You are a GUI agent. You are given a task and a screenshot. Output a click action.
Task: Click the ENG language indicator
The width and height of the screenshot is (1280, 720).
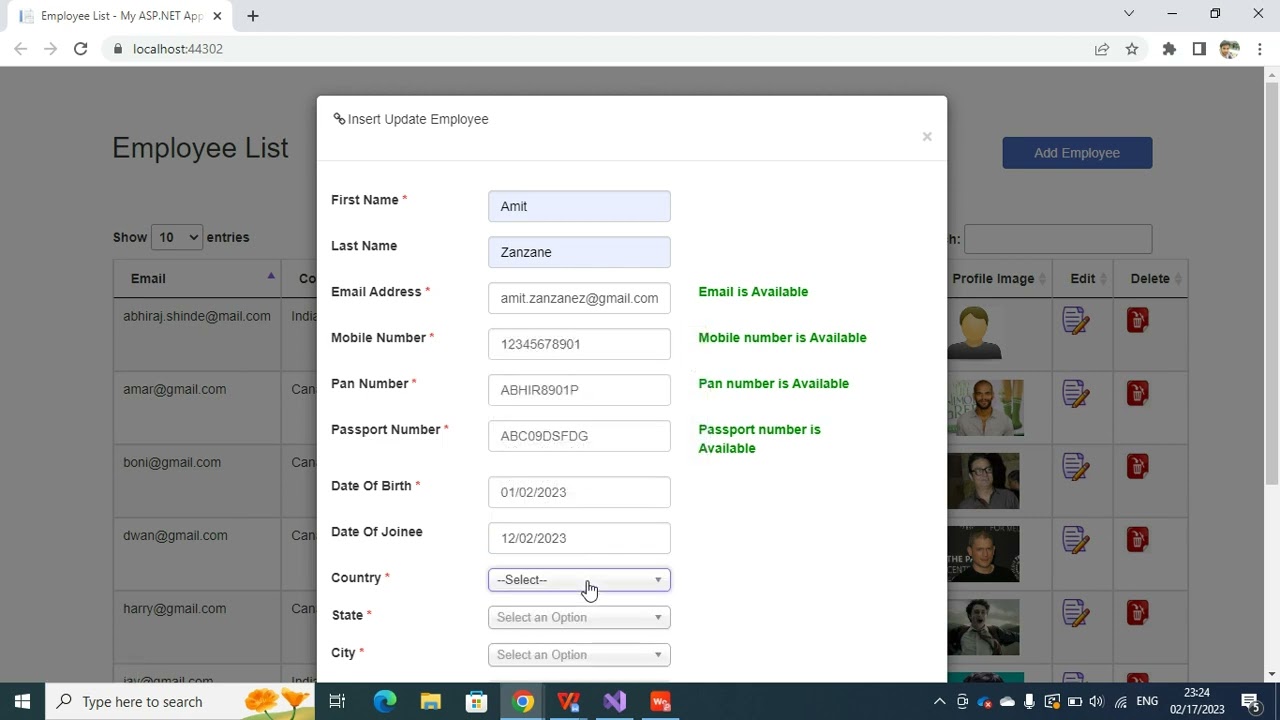1147,702
